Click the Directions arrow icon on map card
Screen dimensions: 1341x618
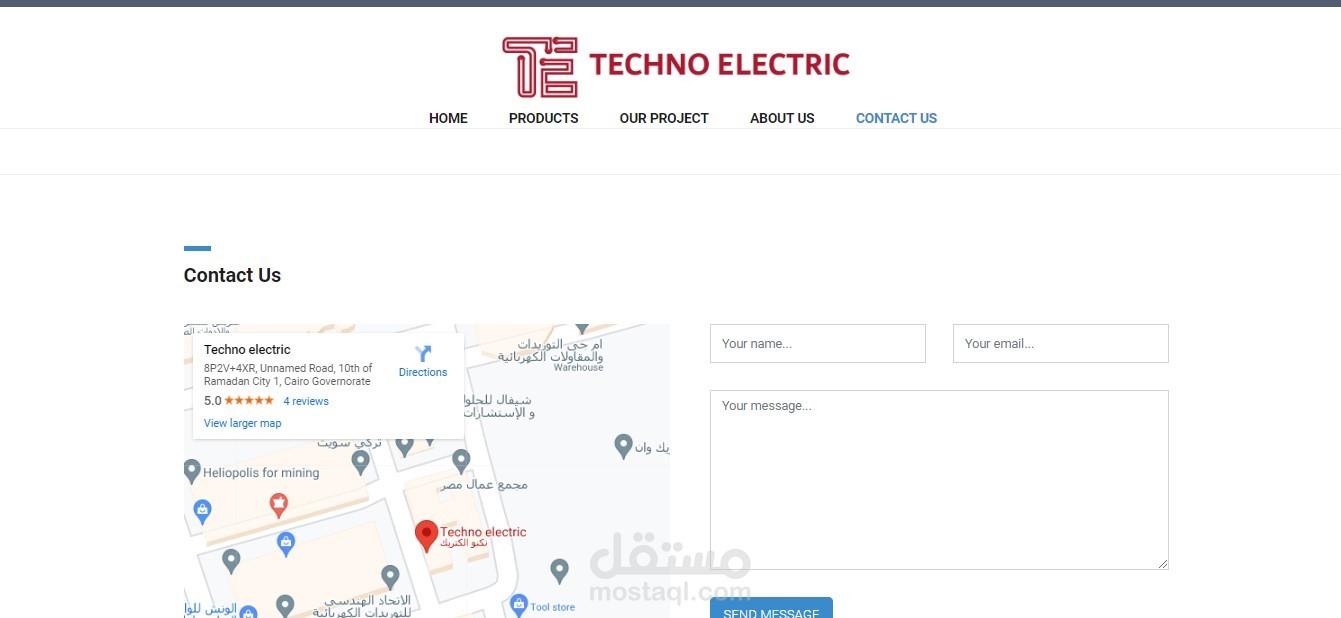[x=423, y=353]
